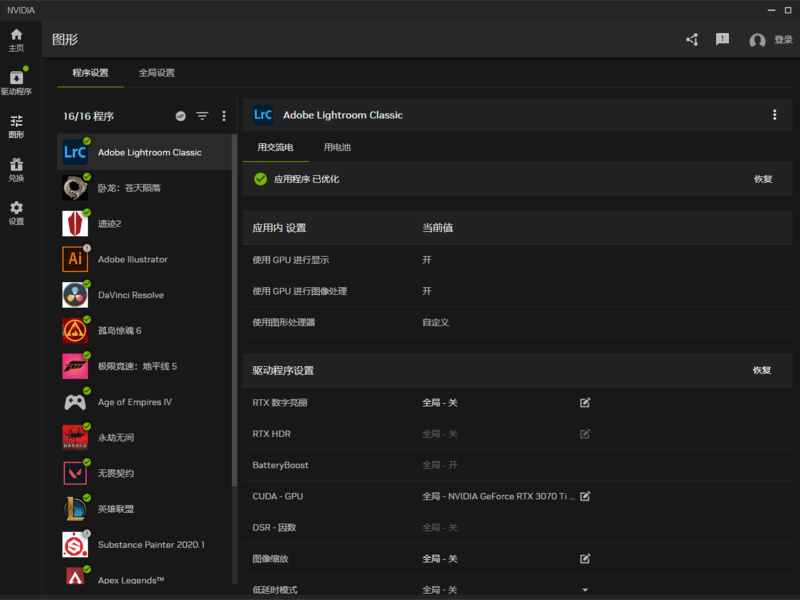Open 设置 settings from sidebar
The width and height of the screenshot is (800, 600).
point(16,213)
